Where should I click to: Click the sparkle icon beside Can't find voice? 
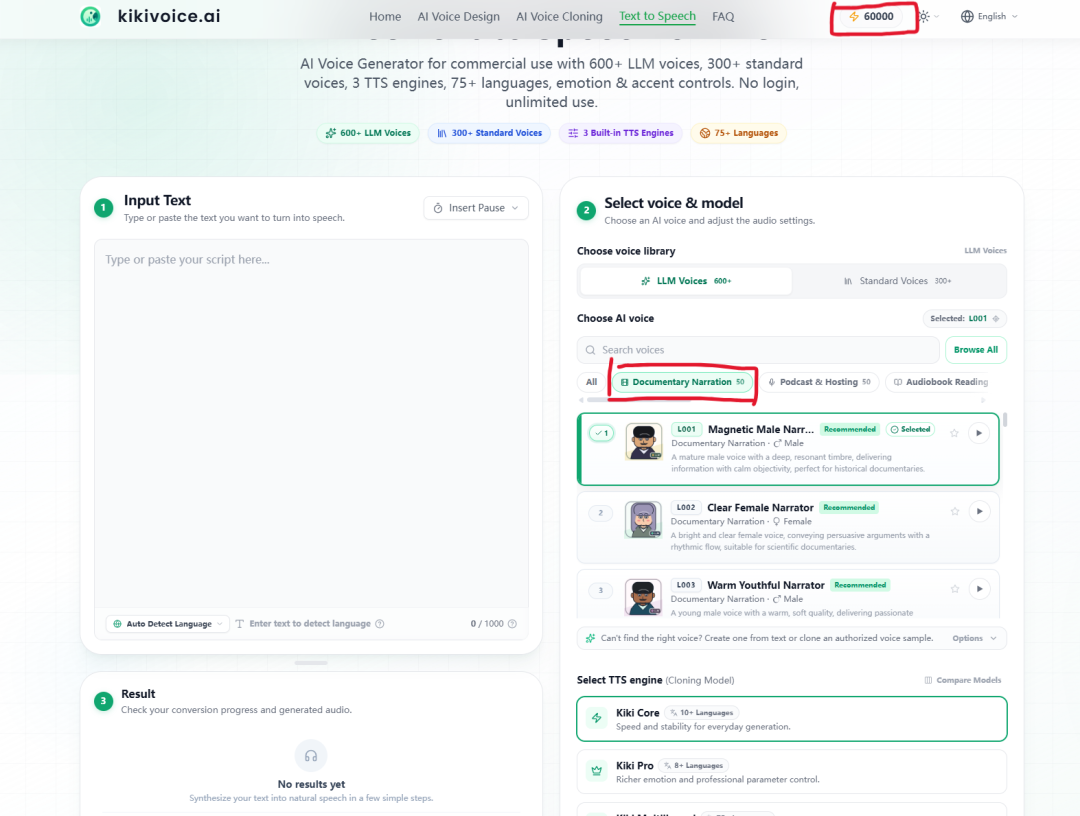click(x=590, y=638)
